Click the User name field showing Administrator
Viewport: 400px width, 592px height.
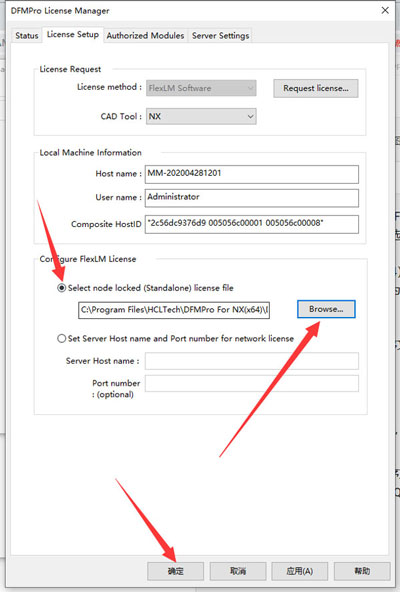252,198
